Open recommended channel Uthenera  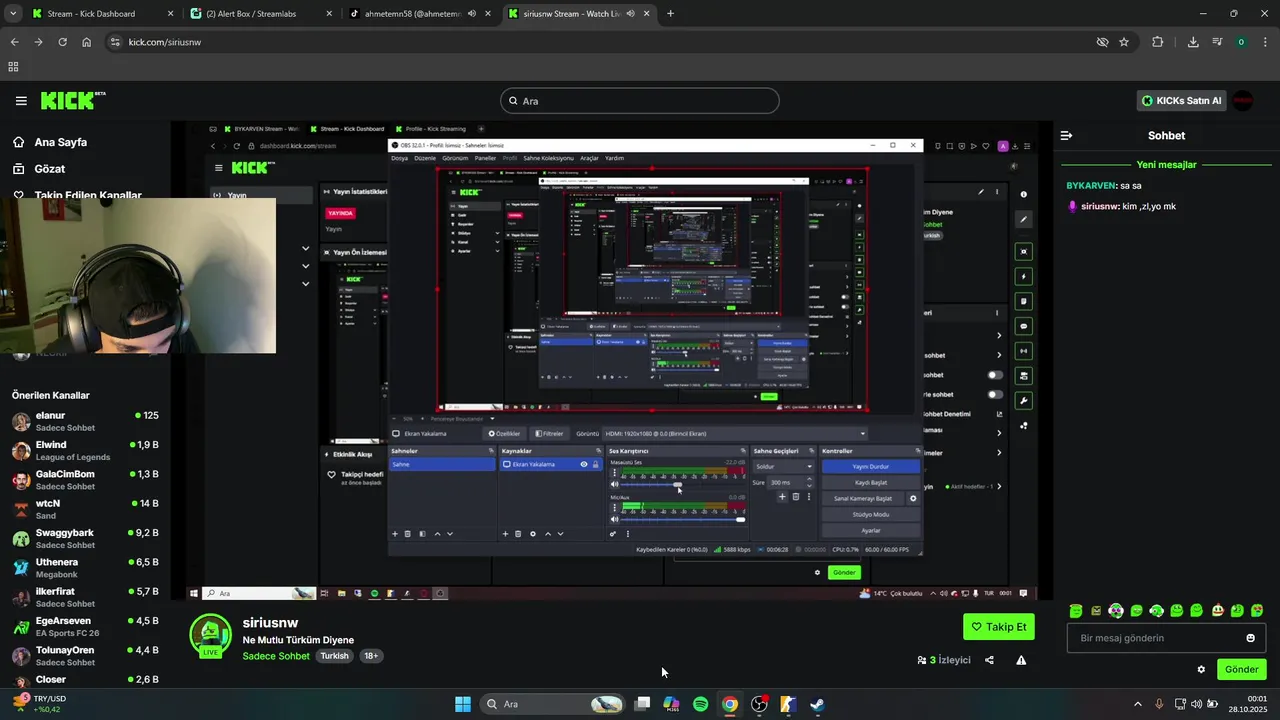85,568
